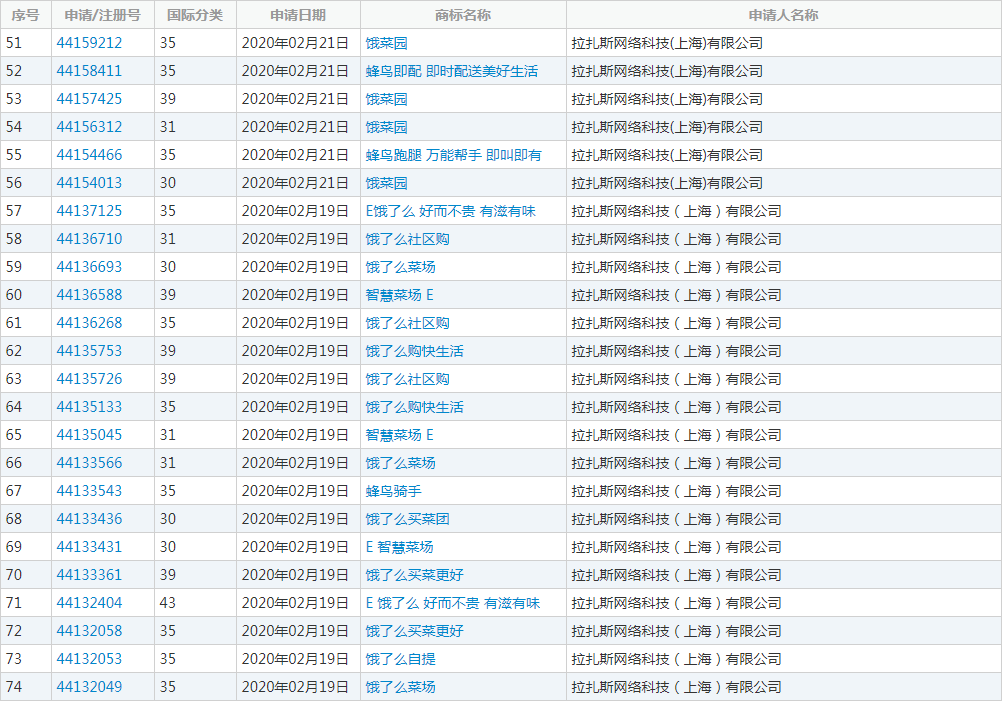This screenshot has height=701, width=1002.
Task: Open trademark 饿了么社区购 in row 61
Action: pyautogui.click(x=407, y=323)
